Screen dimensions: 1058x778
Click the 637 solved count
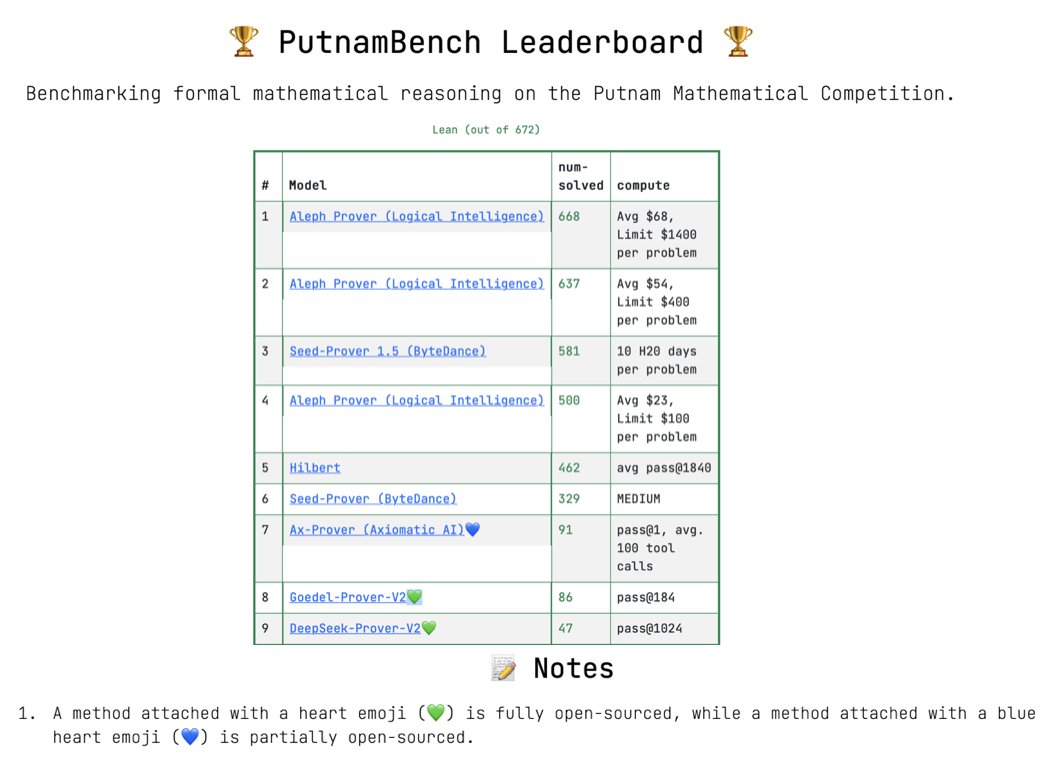tap(569, 284)
